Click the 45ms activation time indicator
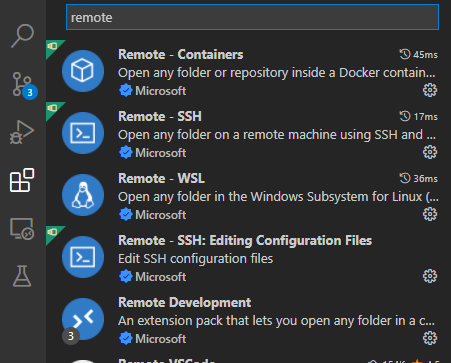 click(x=418, y=54)
